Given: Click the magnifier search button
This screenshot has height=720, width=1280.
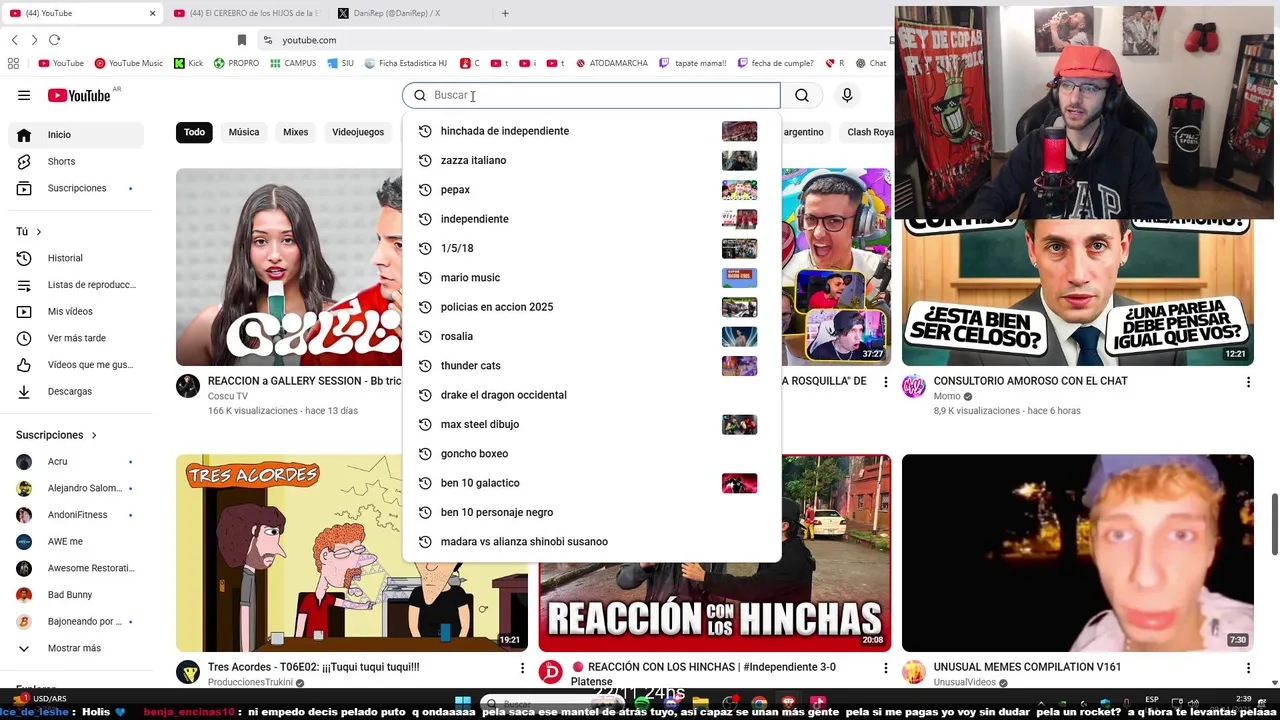Looking at the screenshot, I should coord(802,95).
